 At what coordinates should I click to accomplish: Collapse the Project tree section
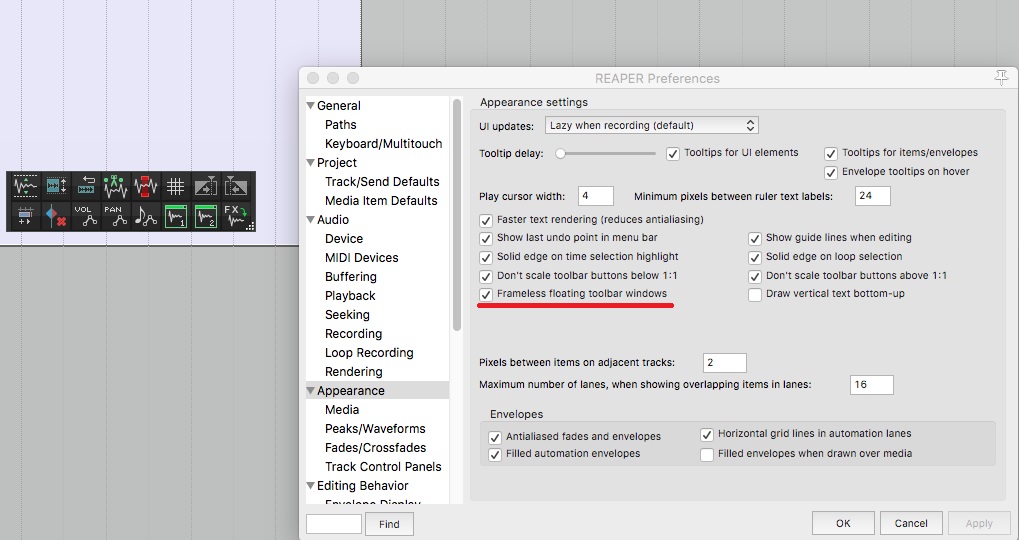(311, 162)
